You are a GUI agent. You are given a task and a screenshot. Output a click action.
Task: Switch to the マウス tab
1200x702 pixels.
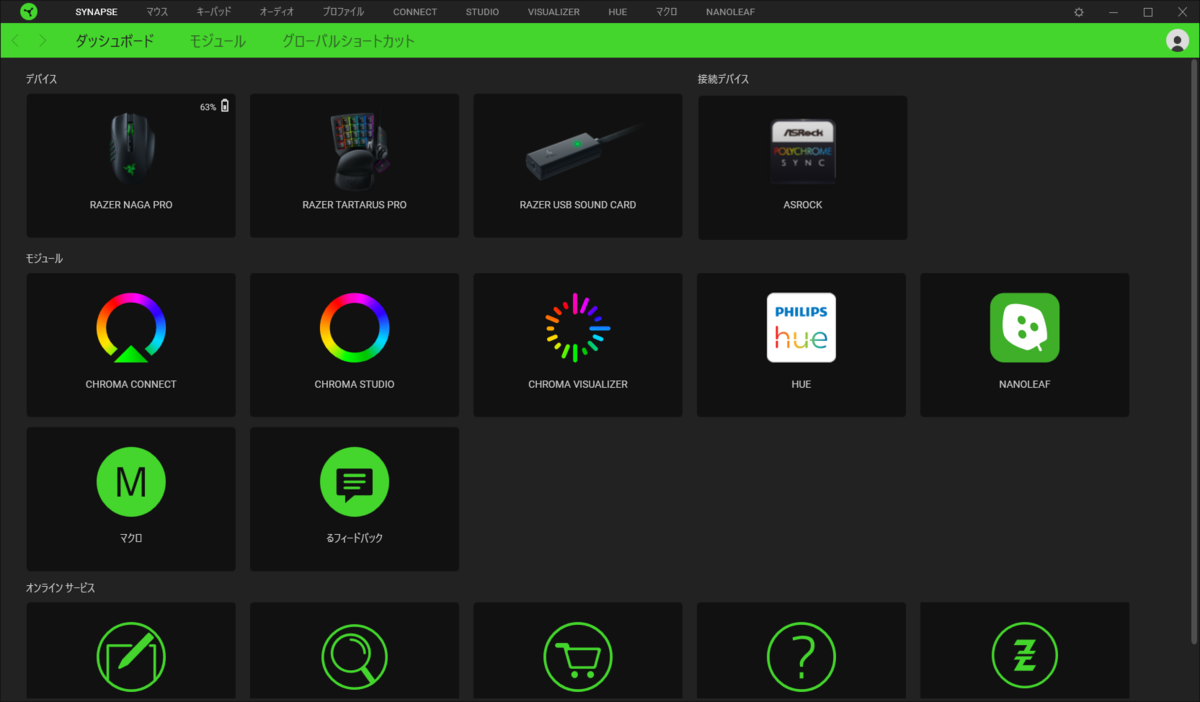click(157, 11)
